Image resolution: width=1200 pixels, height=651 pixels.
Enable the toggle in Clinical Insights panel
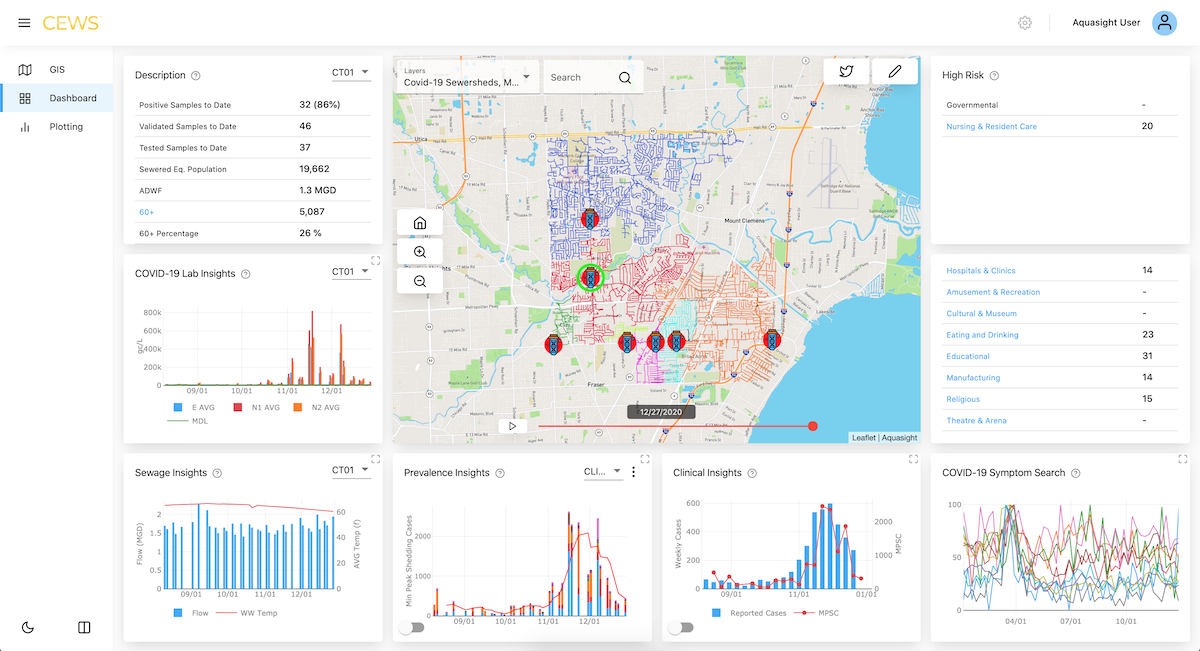(x=681, y=626)
